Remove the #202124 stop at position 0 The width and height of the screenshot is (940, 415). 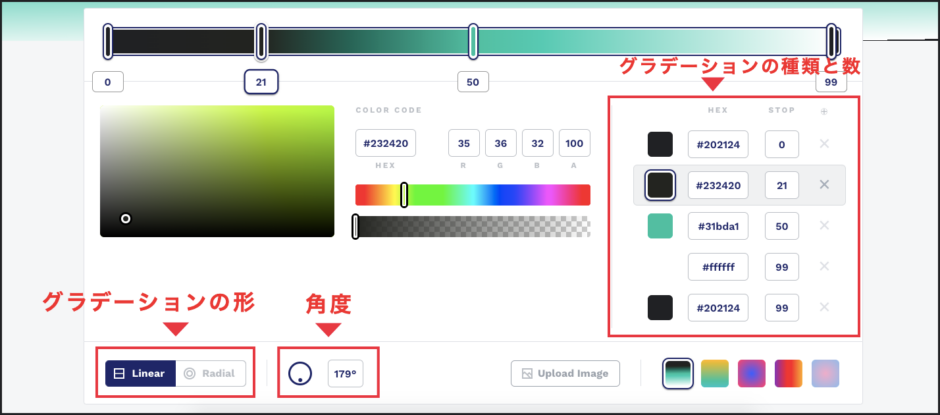click(824, 144)
